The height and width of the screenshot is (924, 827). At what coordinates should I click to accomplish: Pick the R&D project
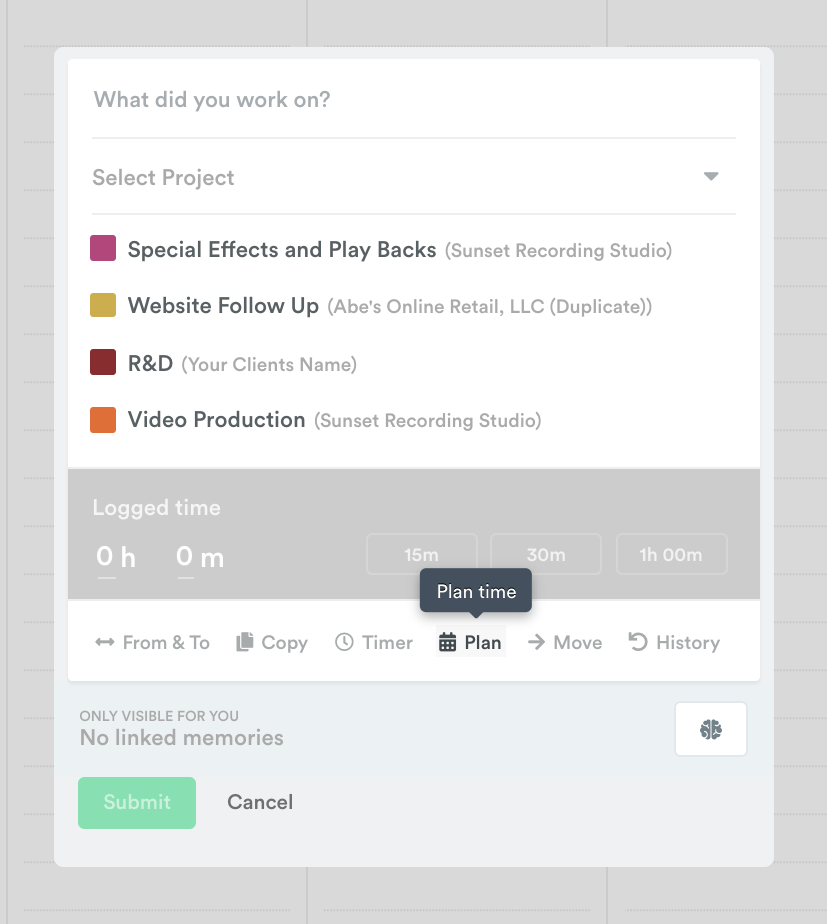(150, 363)
